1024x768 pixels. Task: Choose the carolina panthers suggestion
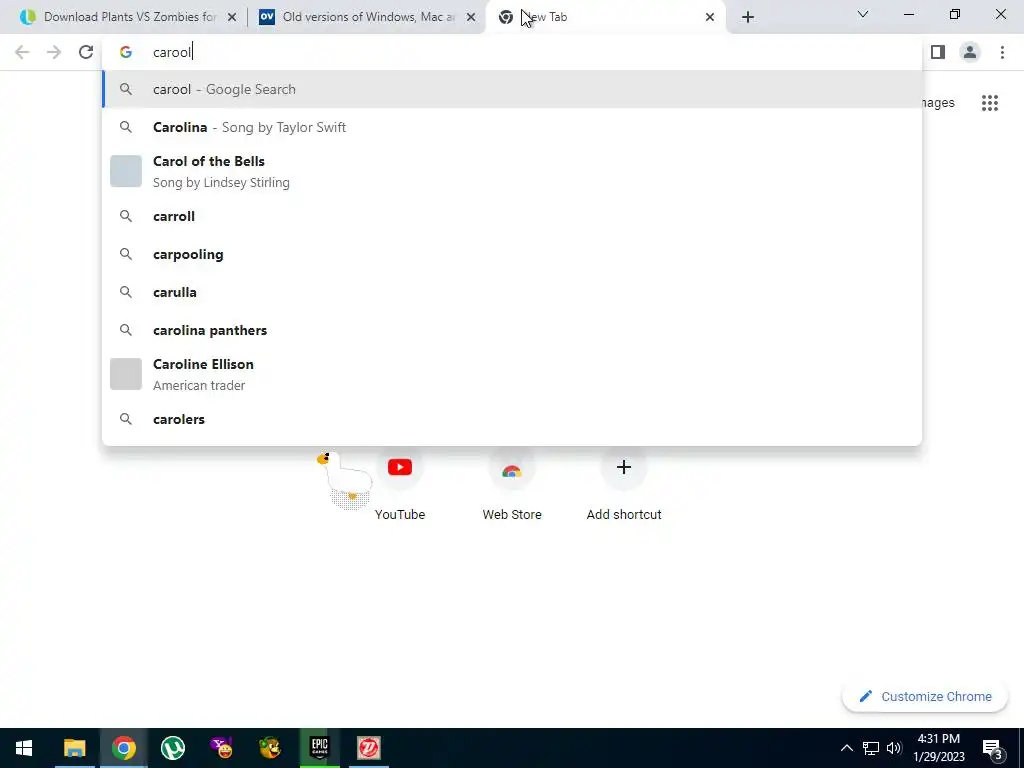point(512,330)
